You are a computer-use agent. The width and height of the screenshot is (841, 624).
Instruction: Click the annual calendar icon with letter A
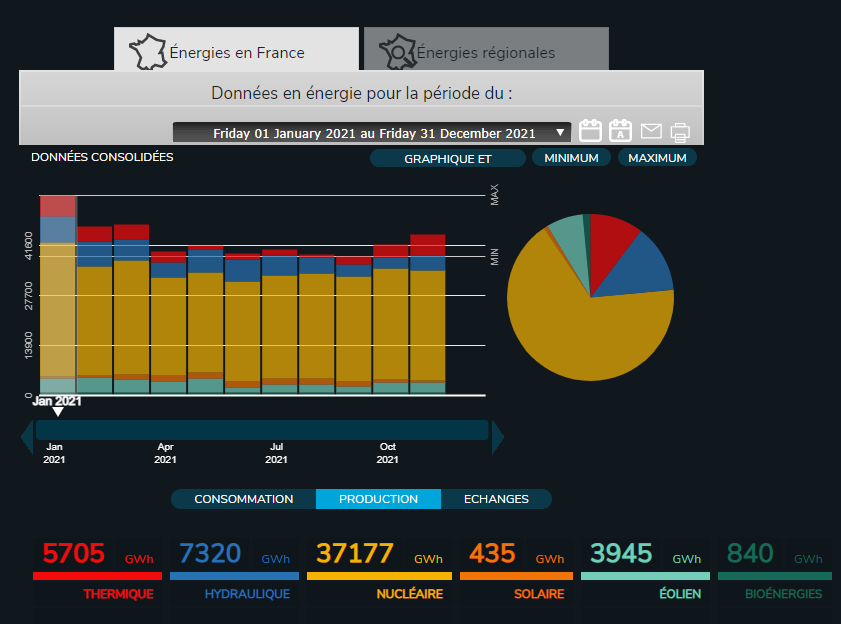tap(620, 131)
